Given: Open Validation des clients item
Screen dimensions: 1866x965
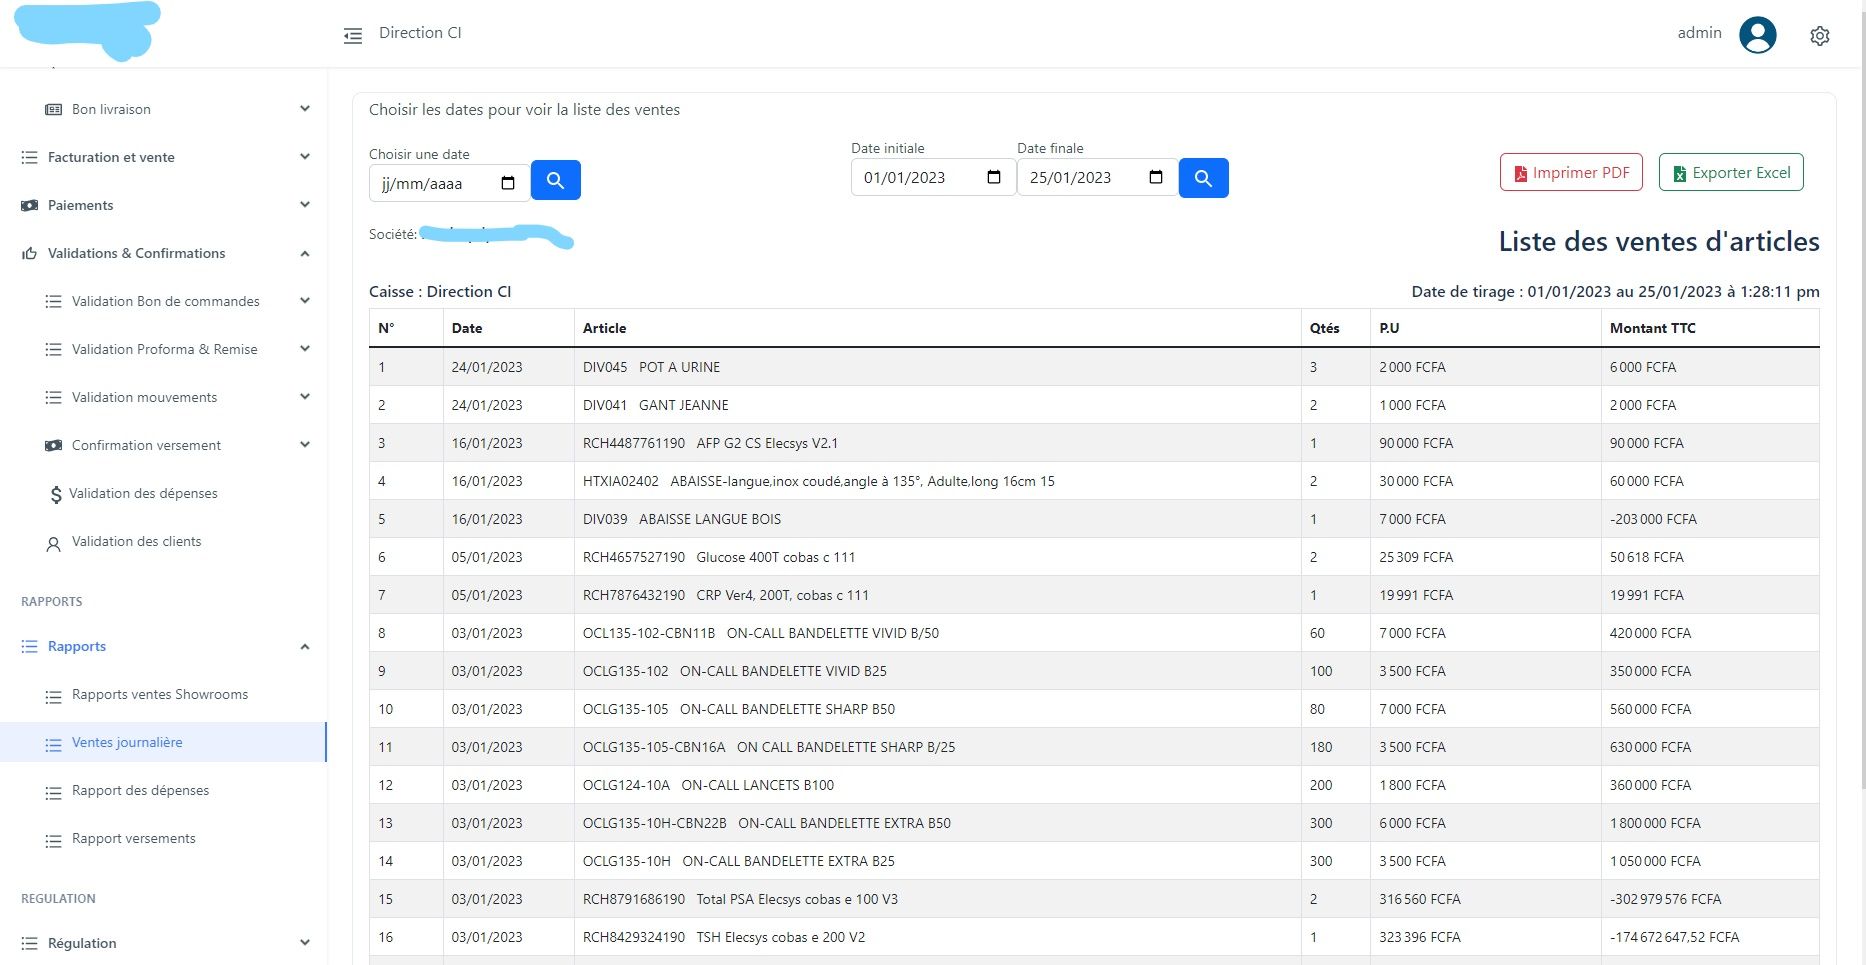Looking at the screenshot, I should click(136, 542).
